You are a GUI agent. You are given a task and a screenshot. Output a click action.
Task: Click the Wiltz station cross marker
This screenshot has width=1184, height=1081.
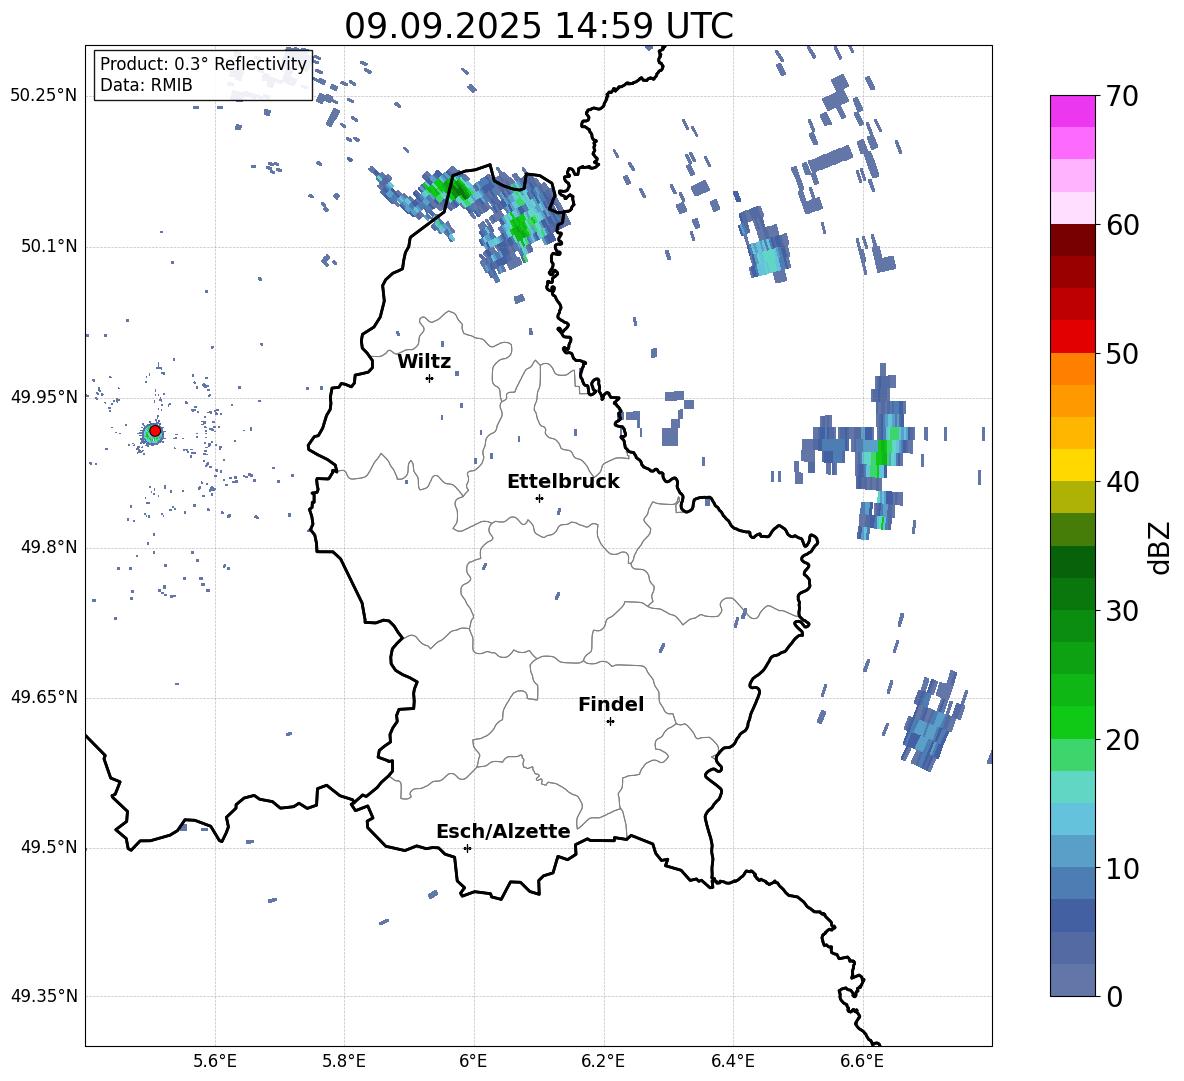[429, 378]
